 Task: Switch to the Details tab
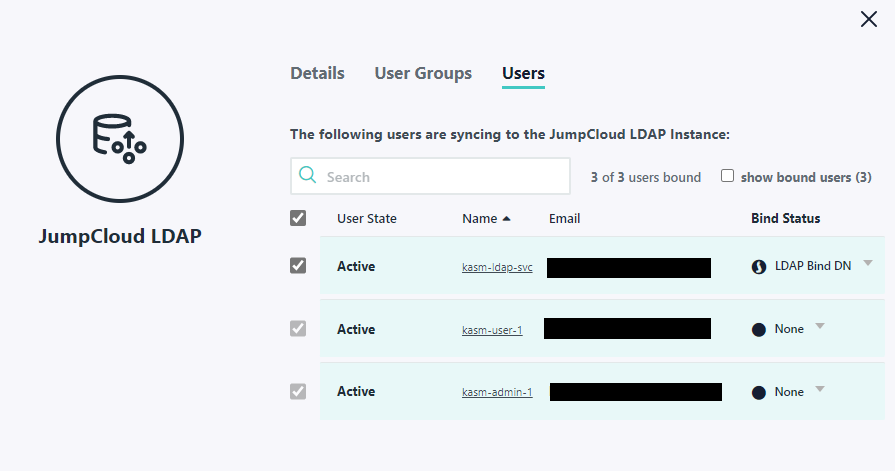tap(317, 73)
